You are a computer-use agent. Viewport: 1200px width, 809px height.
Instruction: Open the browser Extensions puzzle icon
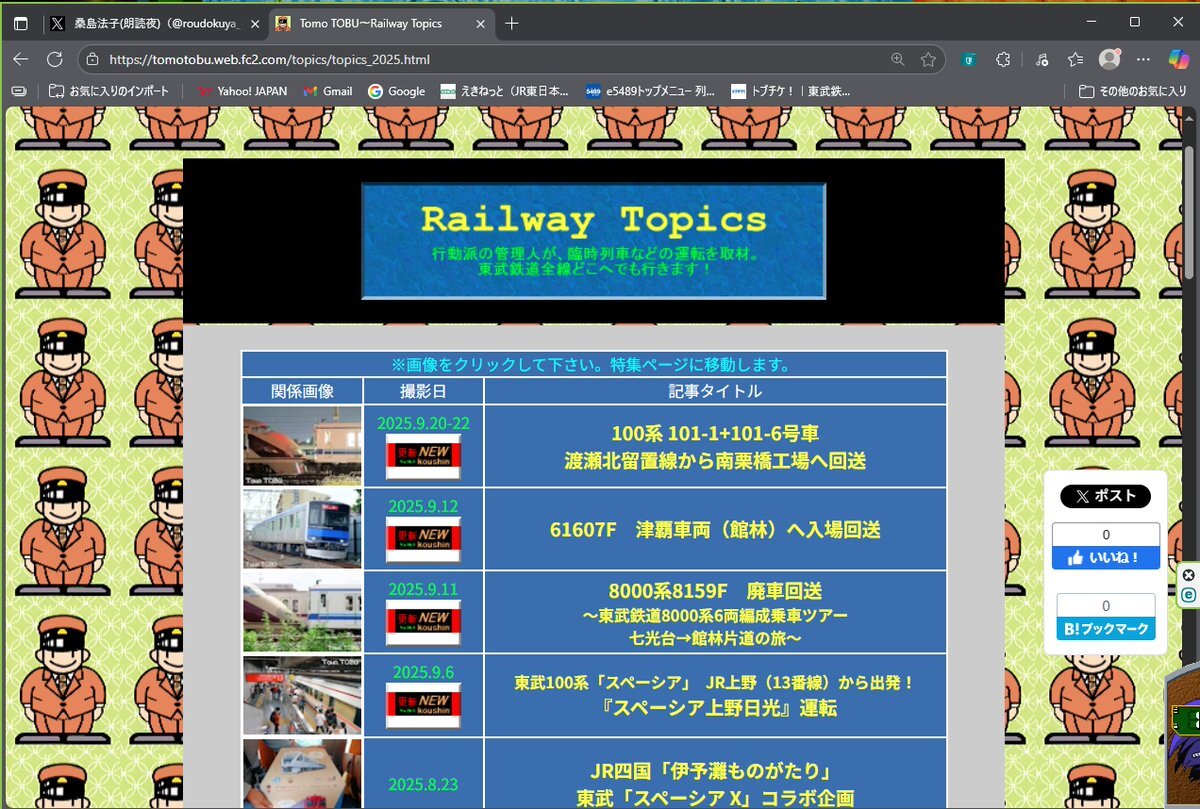pyautogui.click(x=1004, y=59)
